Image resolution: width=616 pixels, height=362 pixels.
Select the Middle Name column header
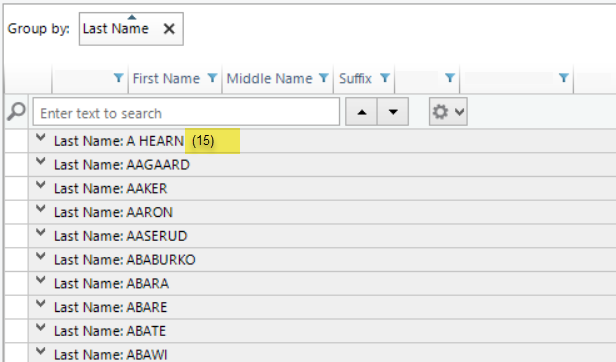pos(270,79)
